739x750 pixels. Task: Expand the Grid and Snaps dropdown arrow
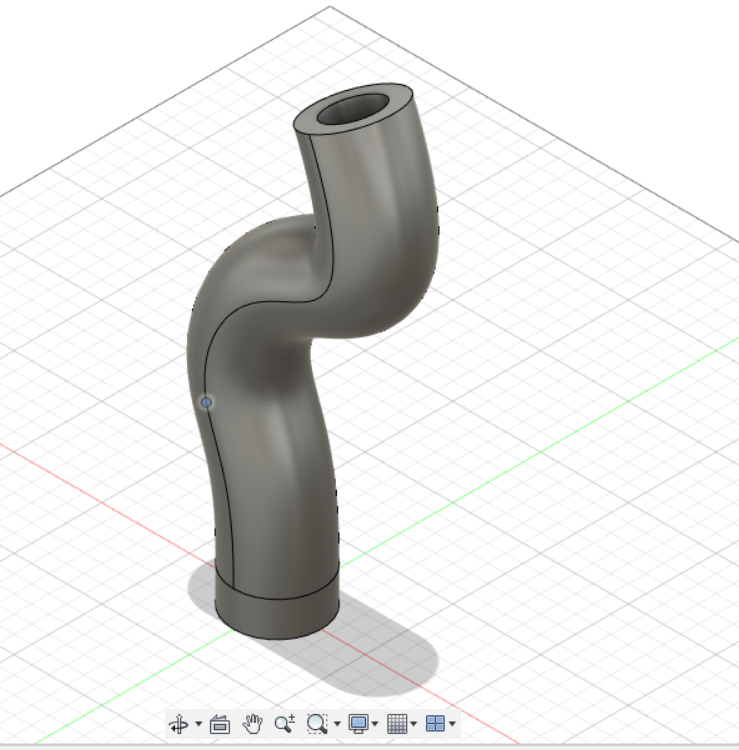coord(413,724)
